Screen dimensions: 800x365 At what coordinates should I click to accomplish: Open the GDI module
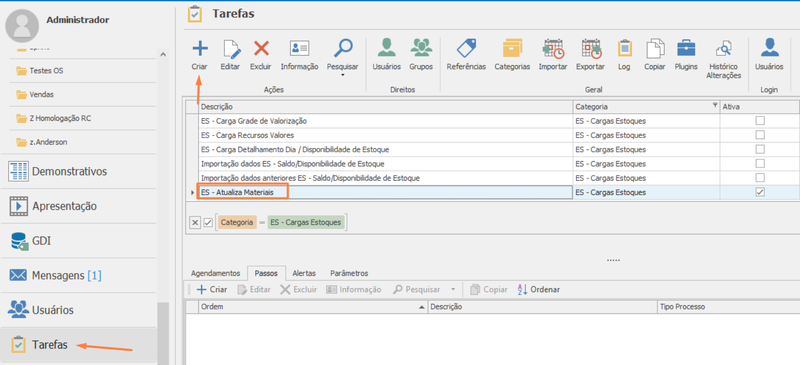79,241
